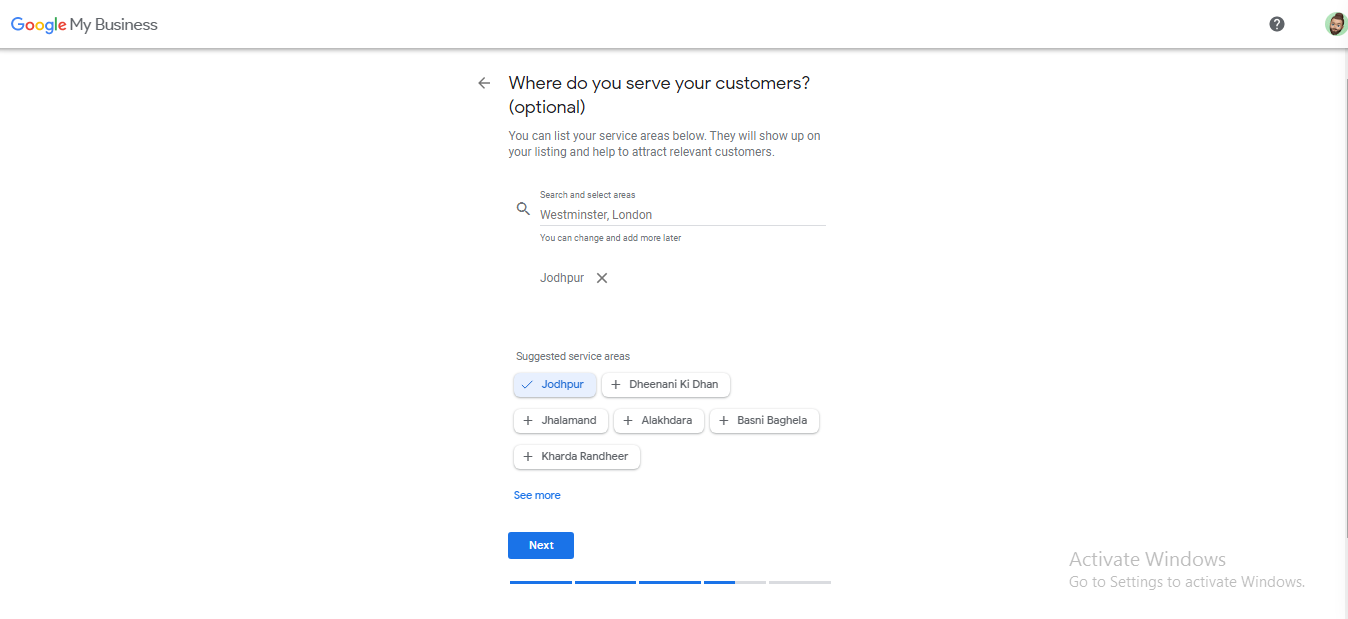Click the plus icon on Dheenani Ki Dhan
1348x619 pixels.
click(616, 385)
